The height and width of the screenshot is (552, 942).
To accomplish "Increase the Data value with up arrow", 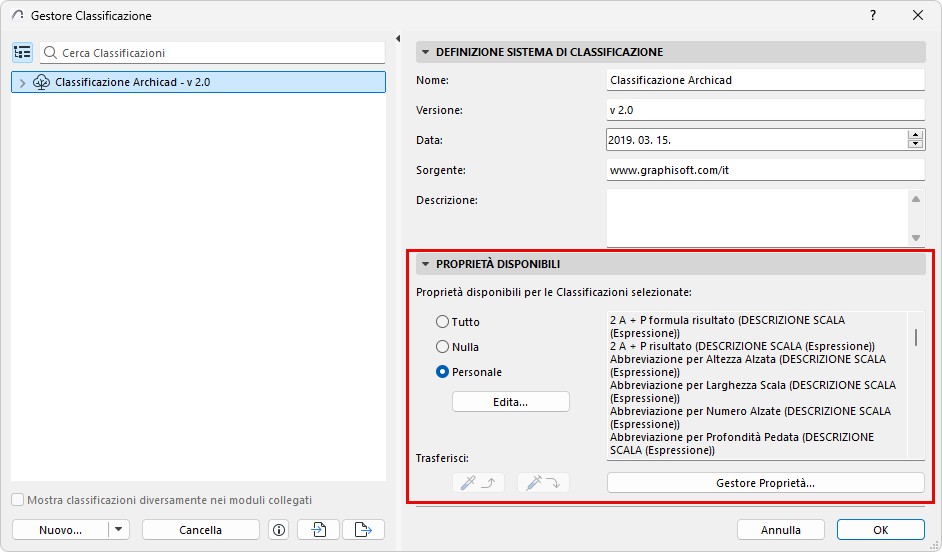I will [915, 135].
